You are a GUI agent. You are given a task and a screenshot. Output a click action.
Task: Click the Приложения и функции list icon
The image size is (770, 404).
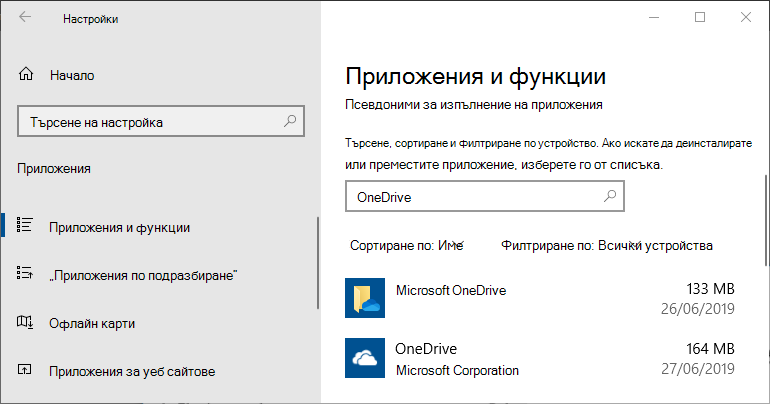25,225
